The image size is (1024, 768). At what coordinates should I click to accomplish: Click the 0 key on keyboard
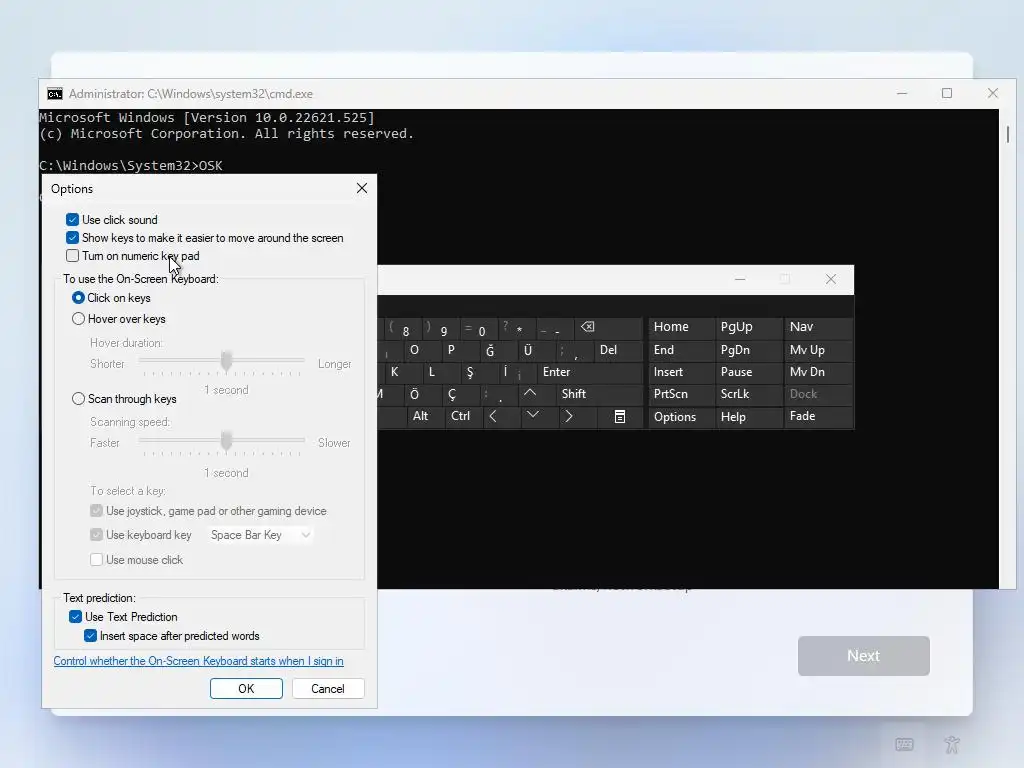[479, 328]
